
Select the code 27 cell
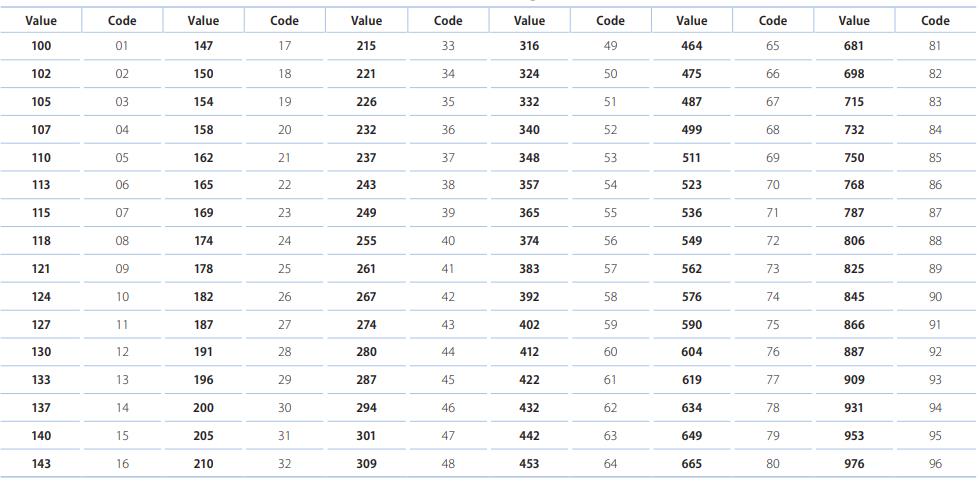point(284,325)
